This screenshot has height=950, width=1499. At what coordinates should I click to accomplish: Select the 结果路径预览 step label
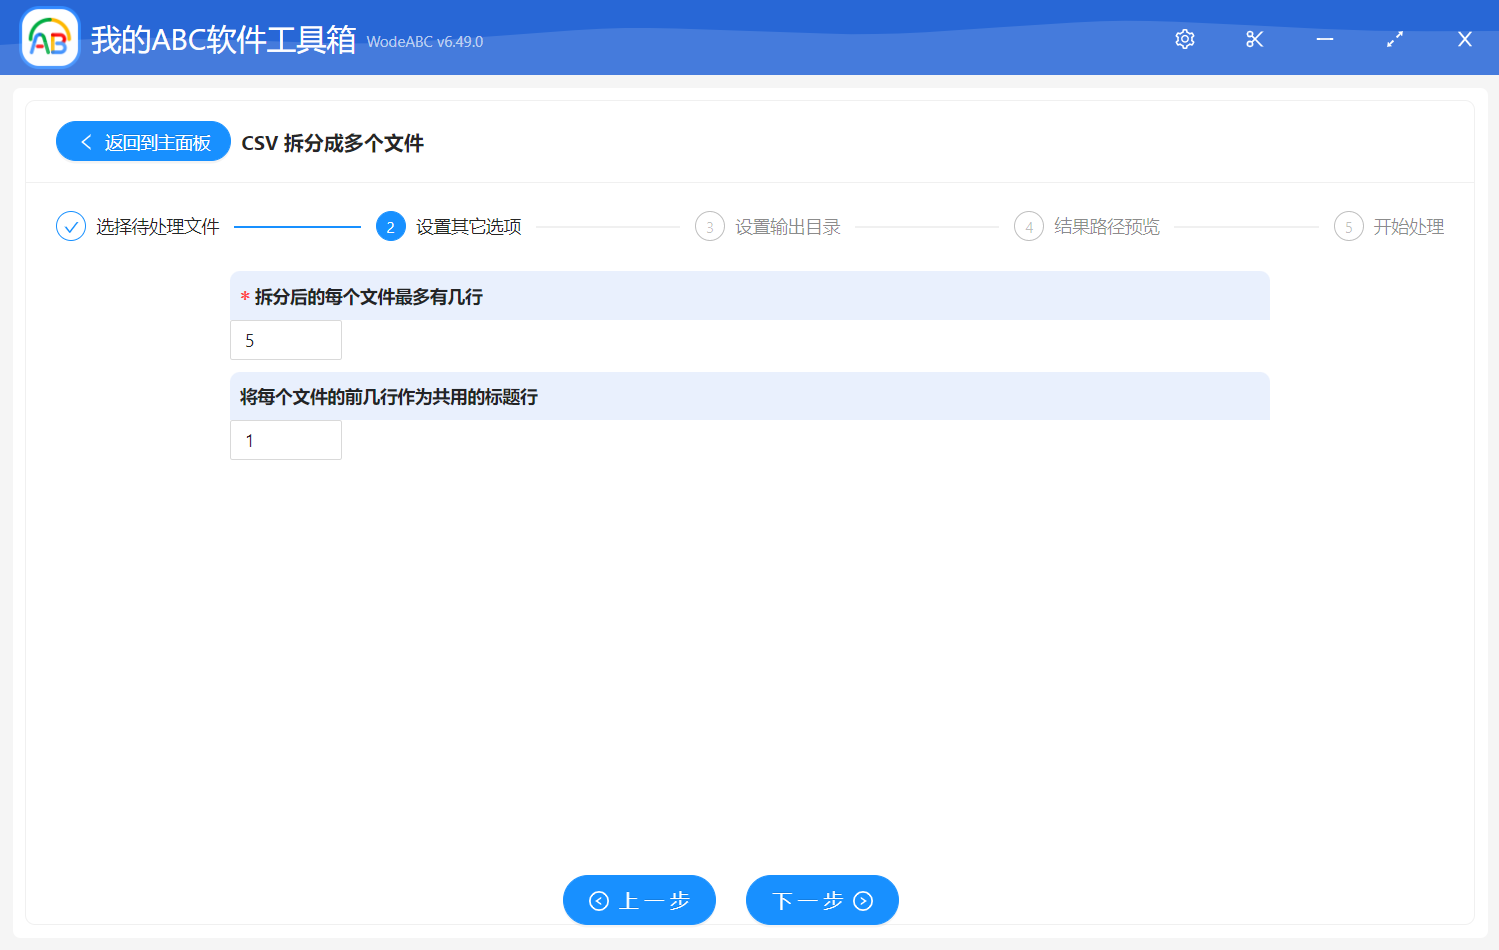1103,226
